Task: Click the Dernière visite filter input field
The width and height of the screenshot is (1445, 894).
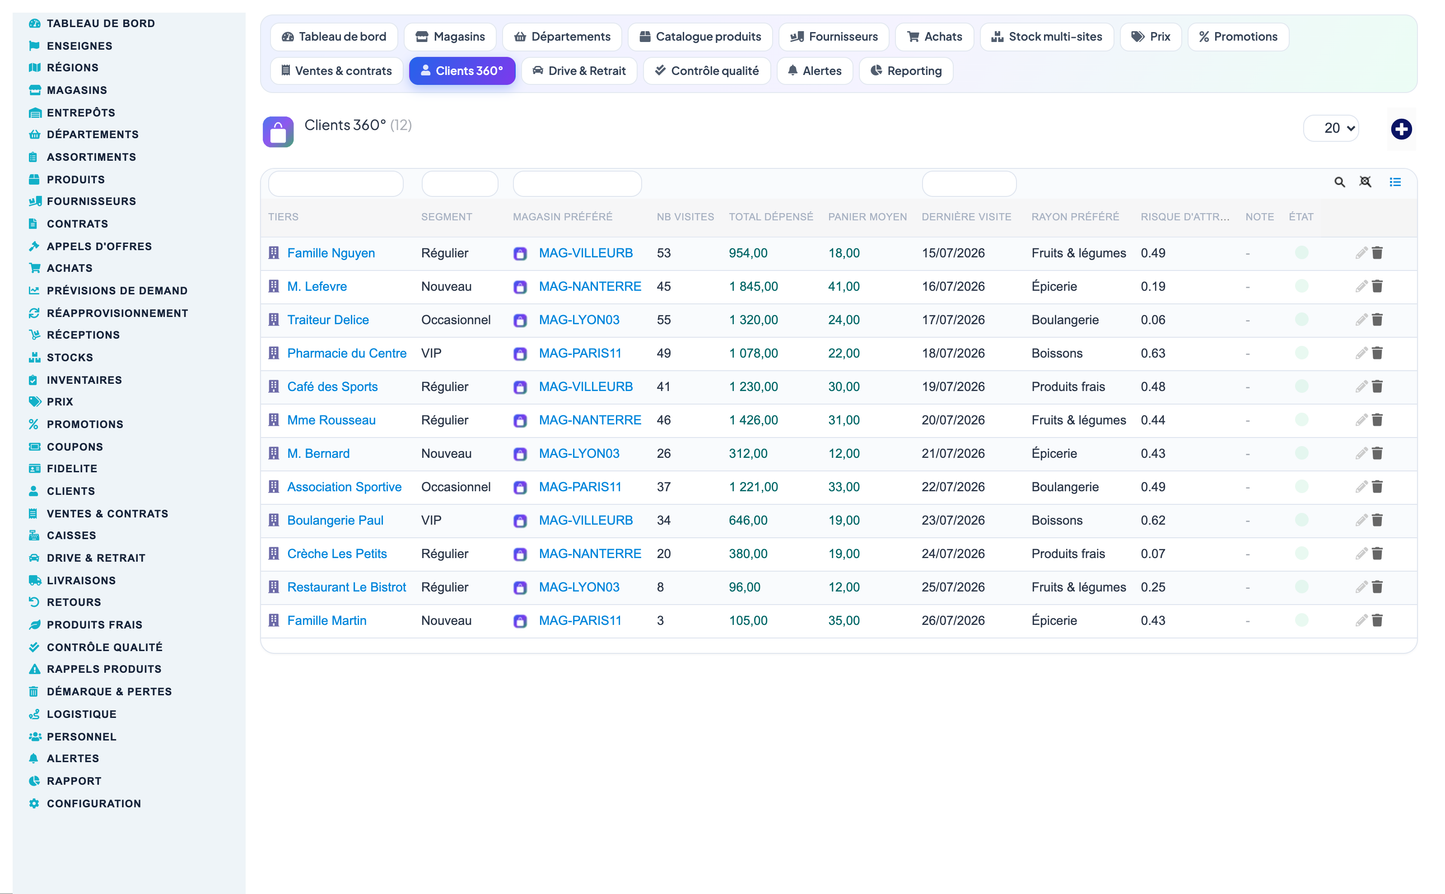Action: click(x=969, y=184)
